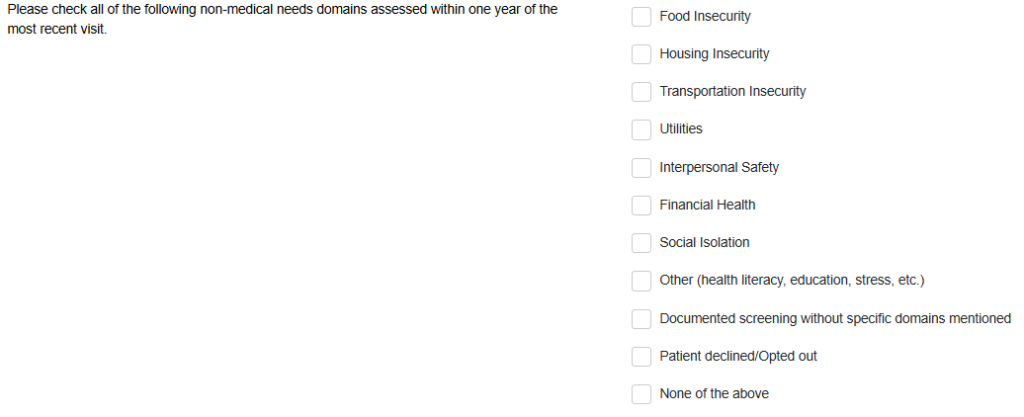Select the Utilities checkbox

click(x=641, y=130)
